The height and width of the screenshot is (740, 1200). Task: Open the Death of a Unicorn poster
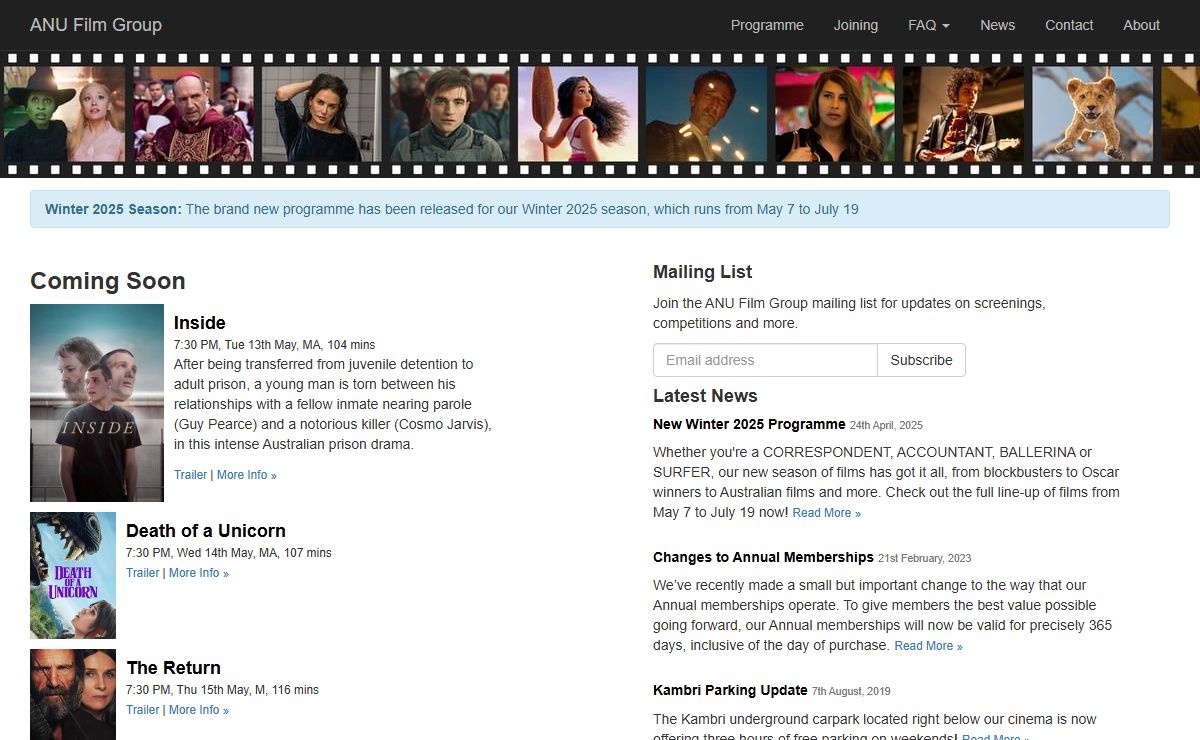[x=73, y=576]
